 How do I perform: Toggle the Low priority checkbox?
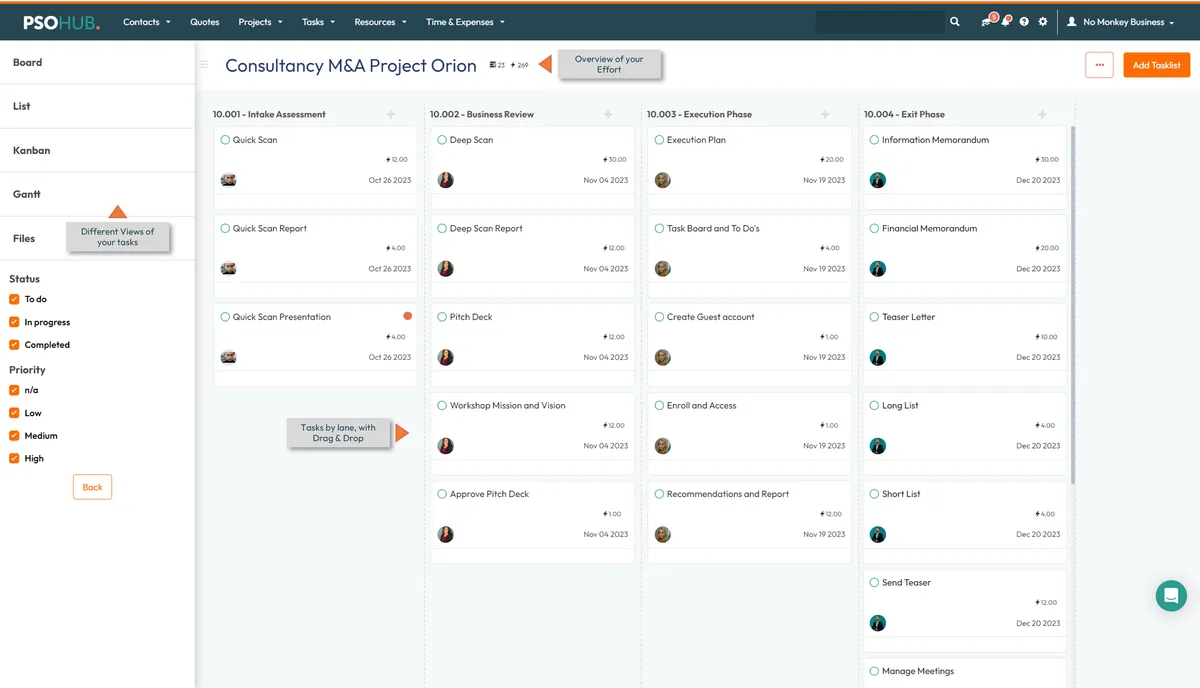coord(14,413)
